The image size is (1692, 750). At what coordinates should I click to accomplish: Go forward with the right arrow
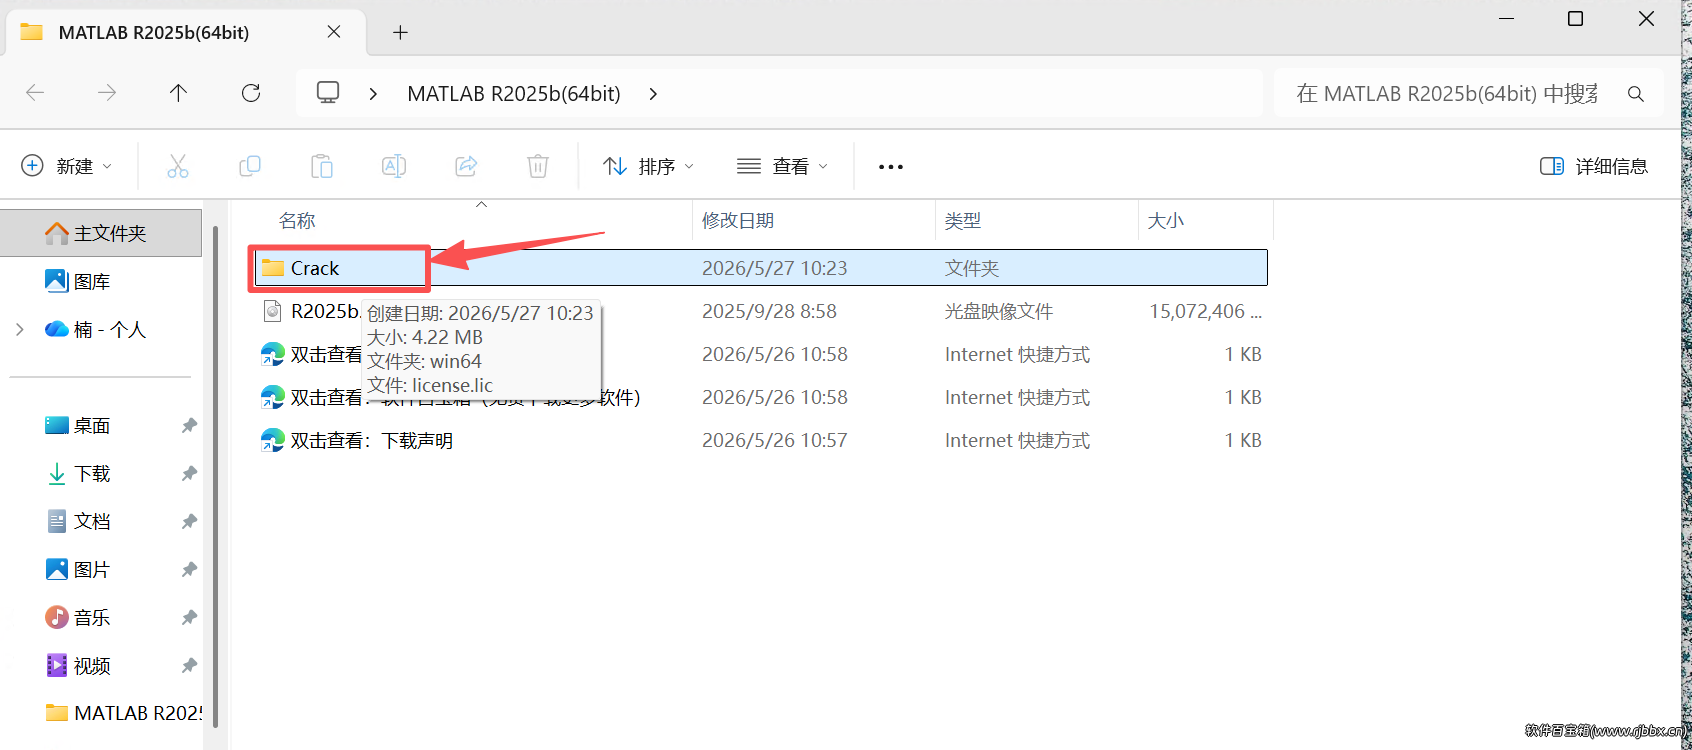tap(107, 93)
